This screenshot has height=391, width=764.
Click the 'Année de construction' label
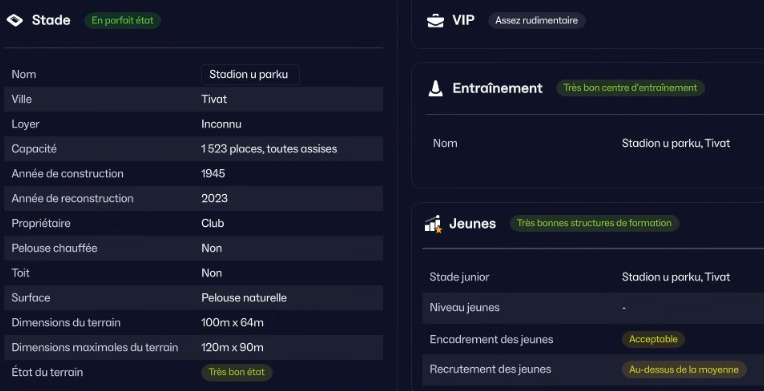click(67, 174)
